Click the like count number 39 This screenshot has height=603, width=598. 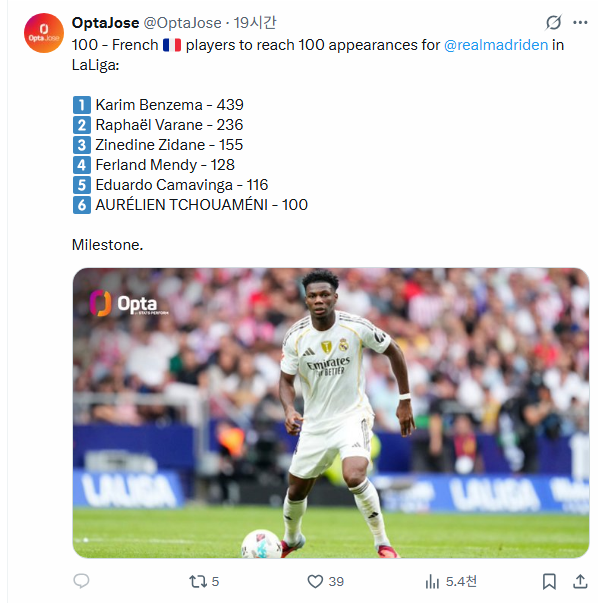[336, 581]
